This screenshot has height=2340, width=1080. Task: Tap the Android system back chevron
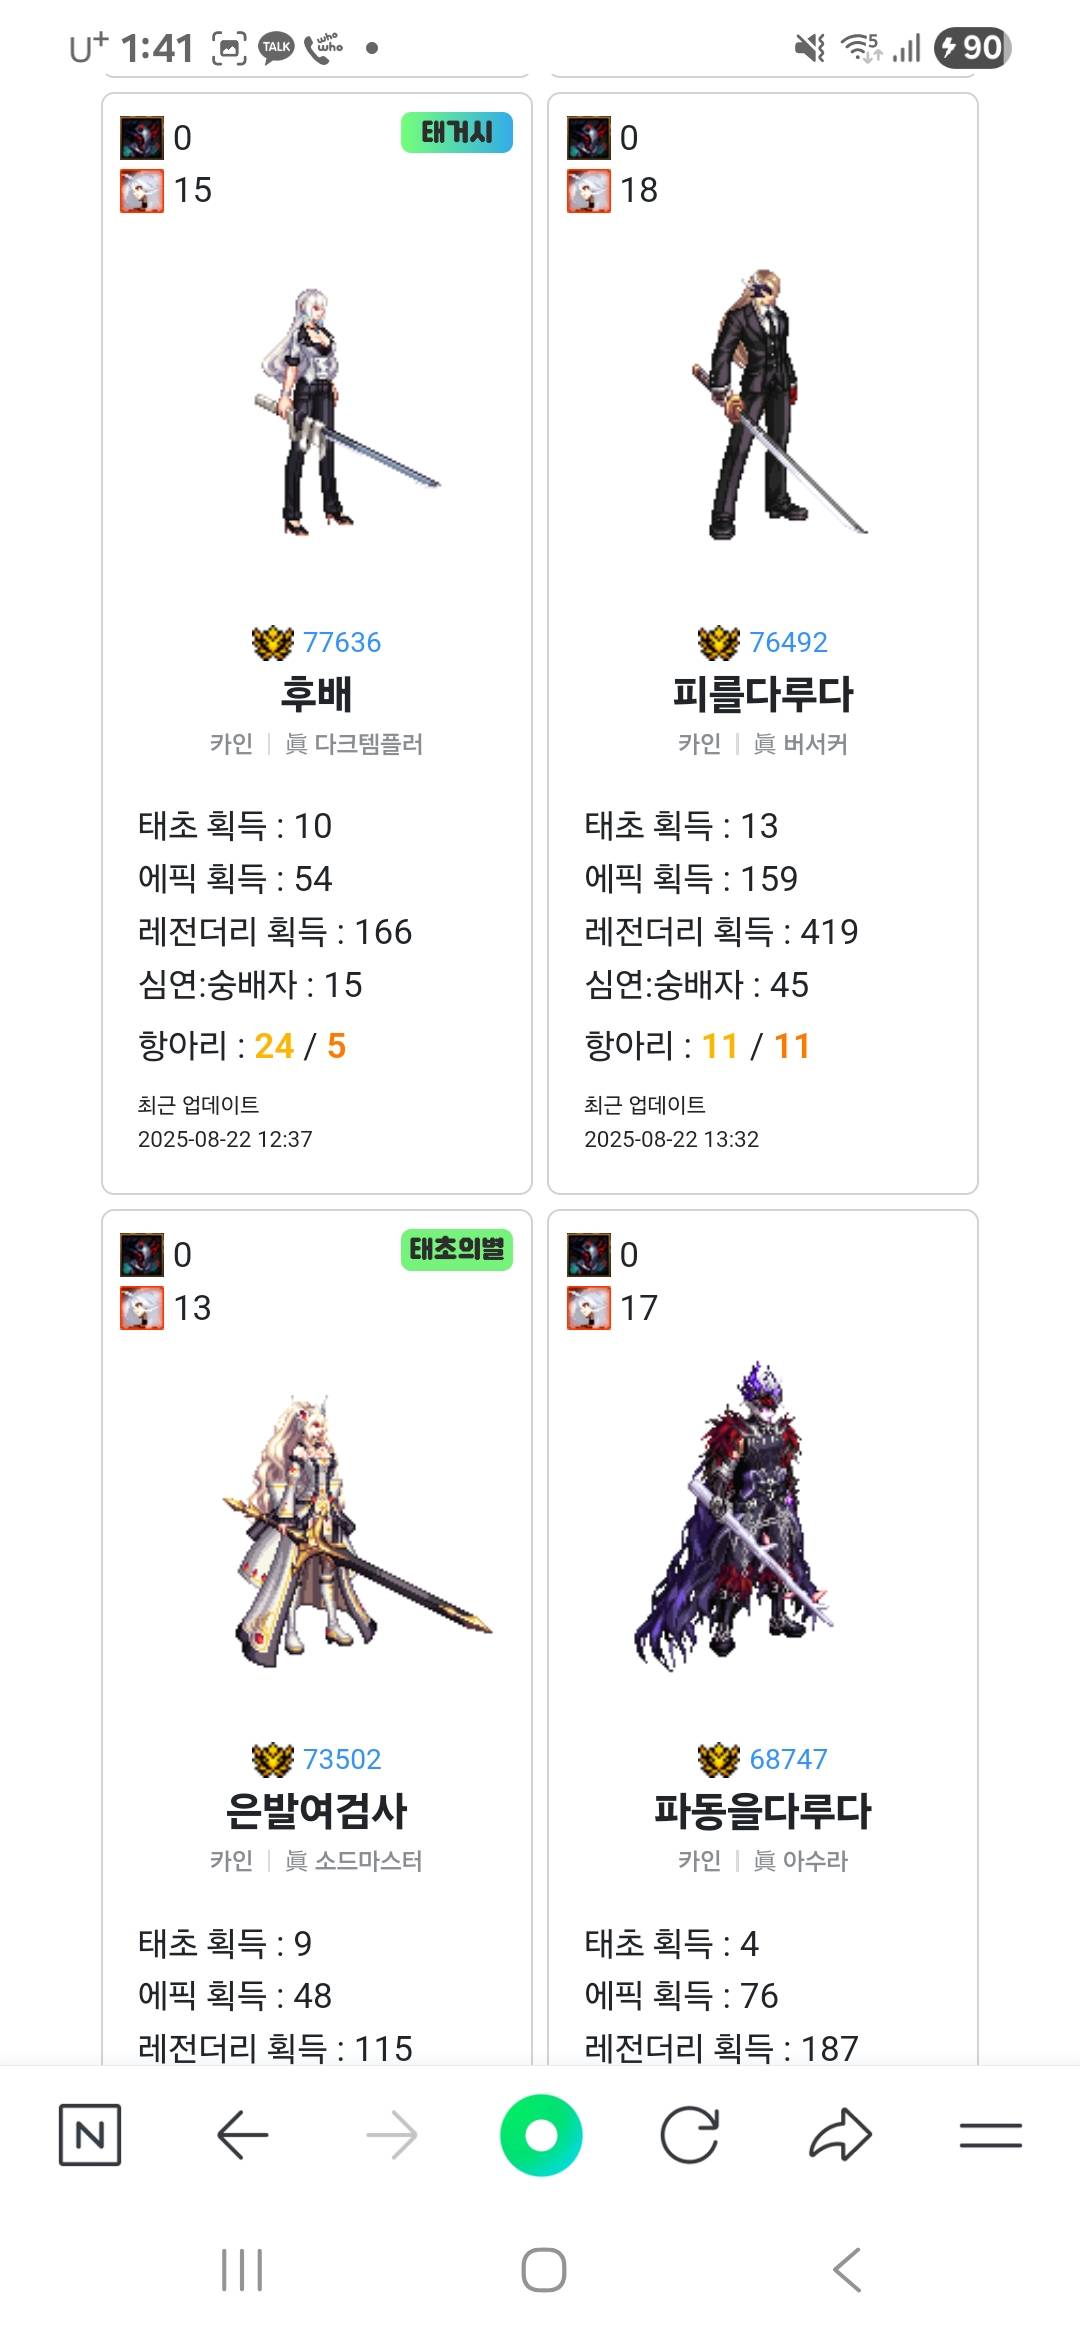846,2269
